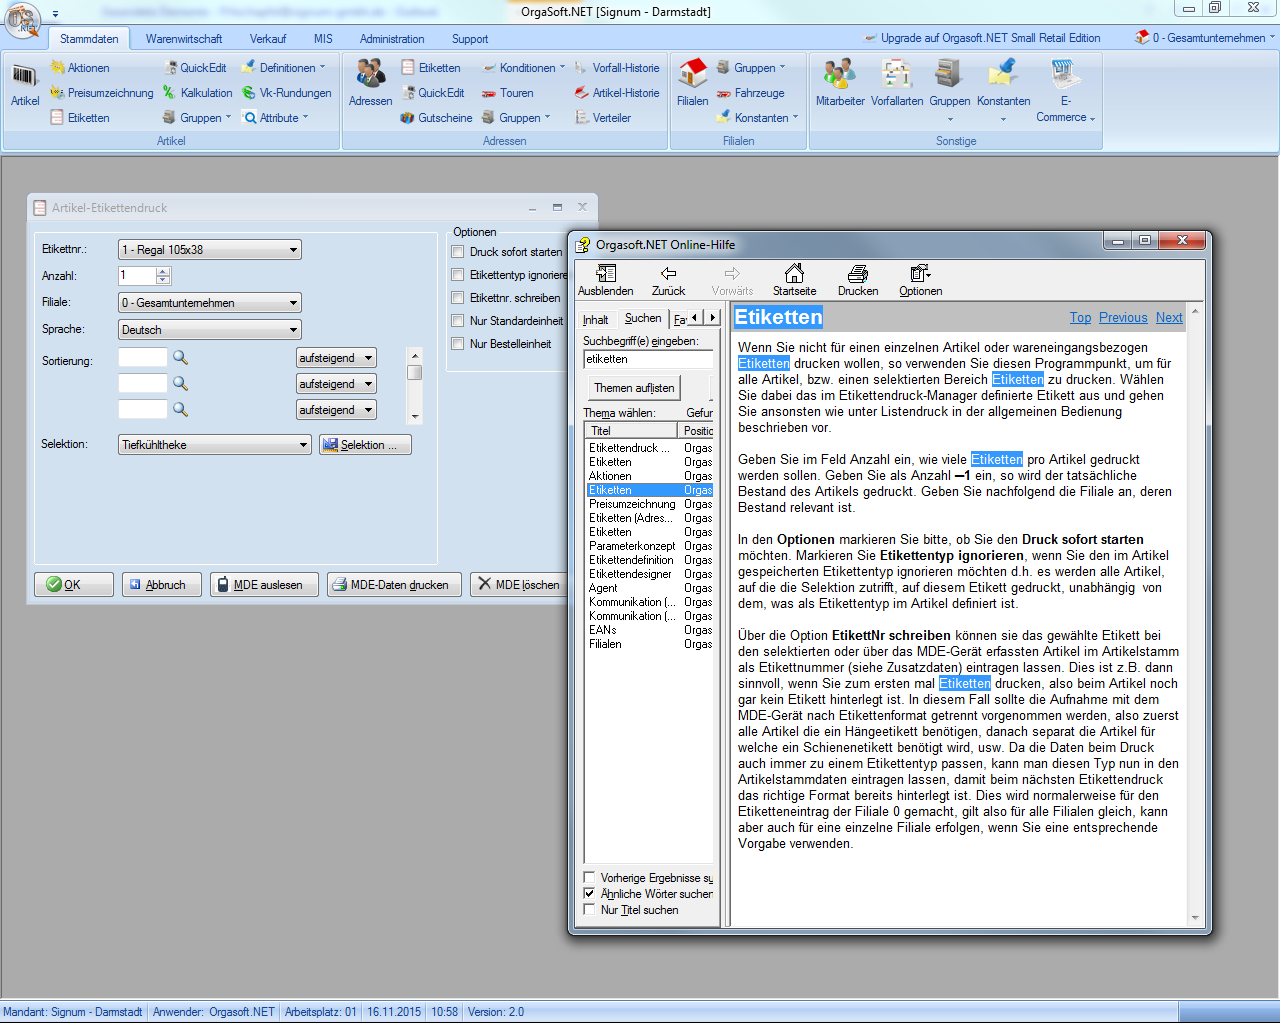The width and height of the screenshot is (1280, 1023).
Task: Click the Mitarbeiter icon in Sonstige group
Action: pos(839,76)
